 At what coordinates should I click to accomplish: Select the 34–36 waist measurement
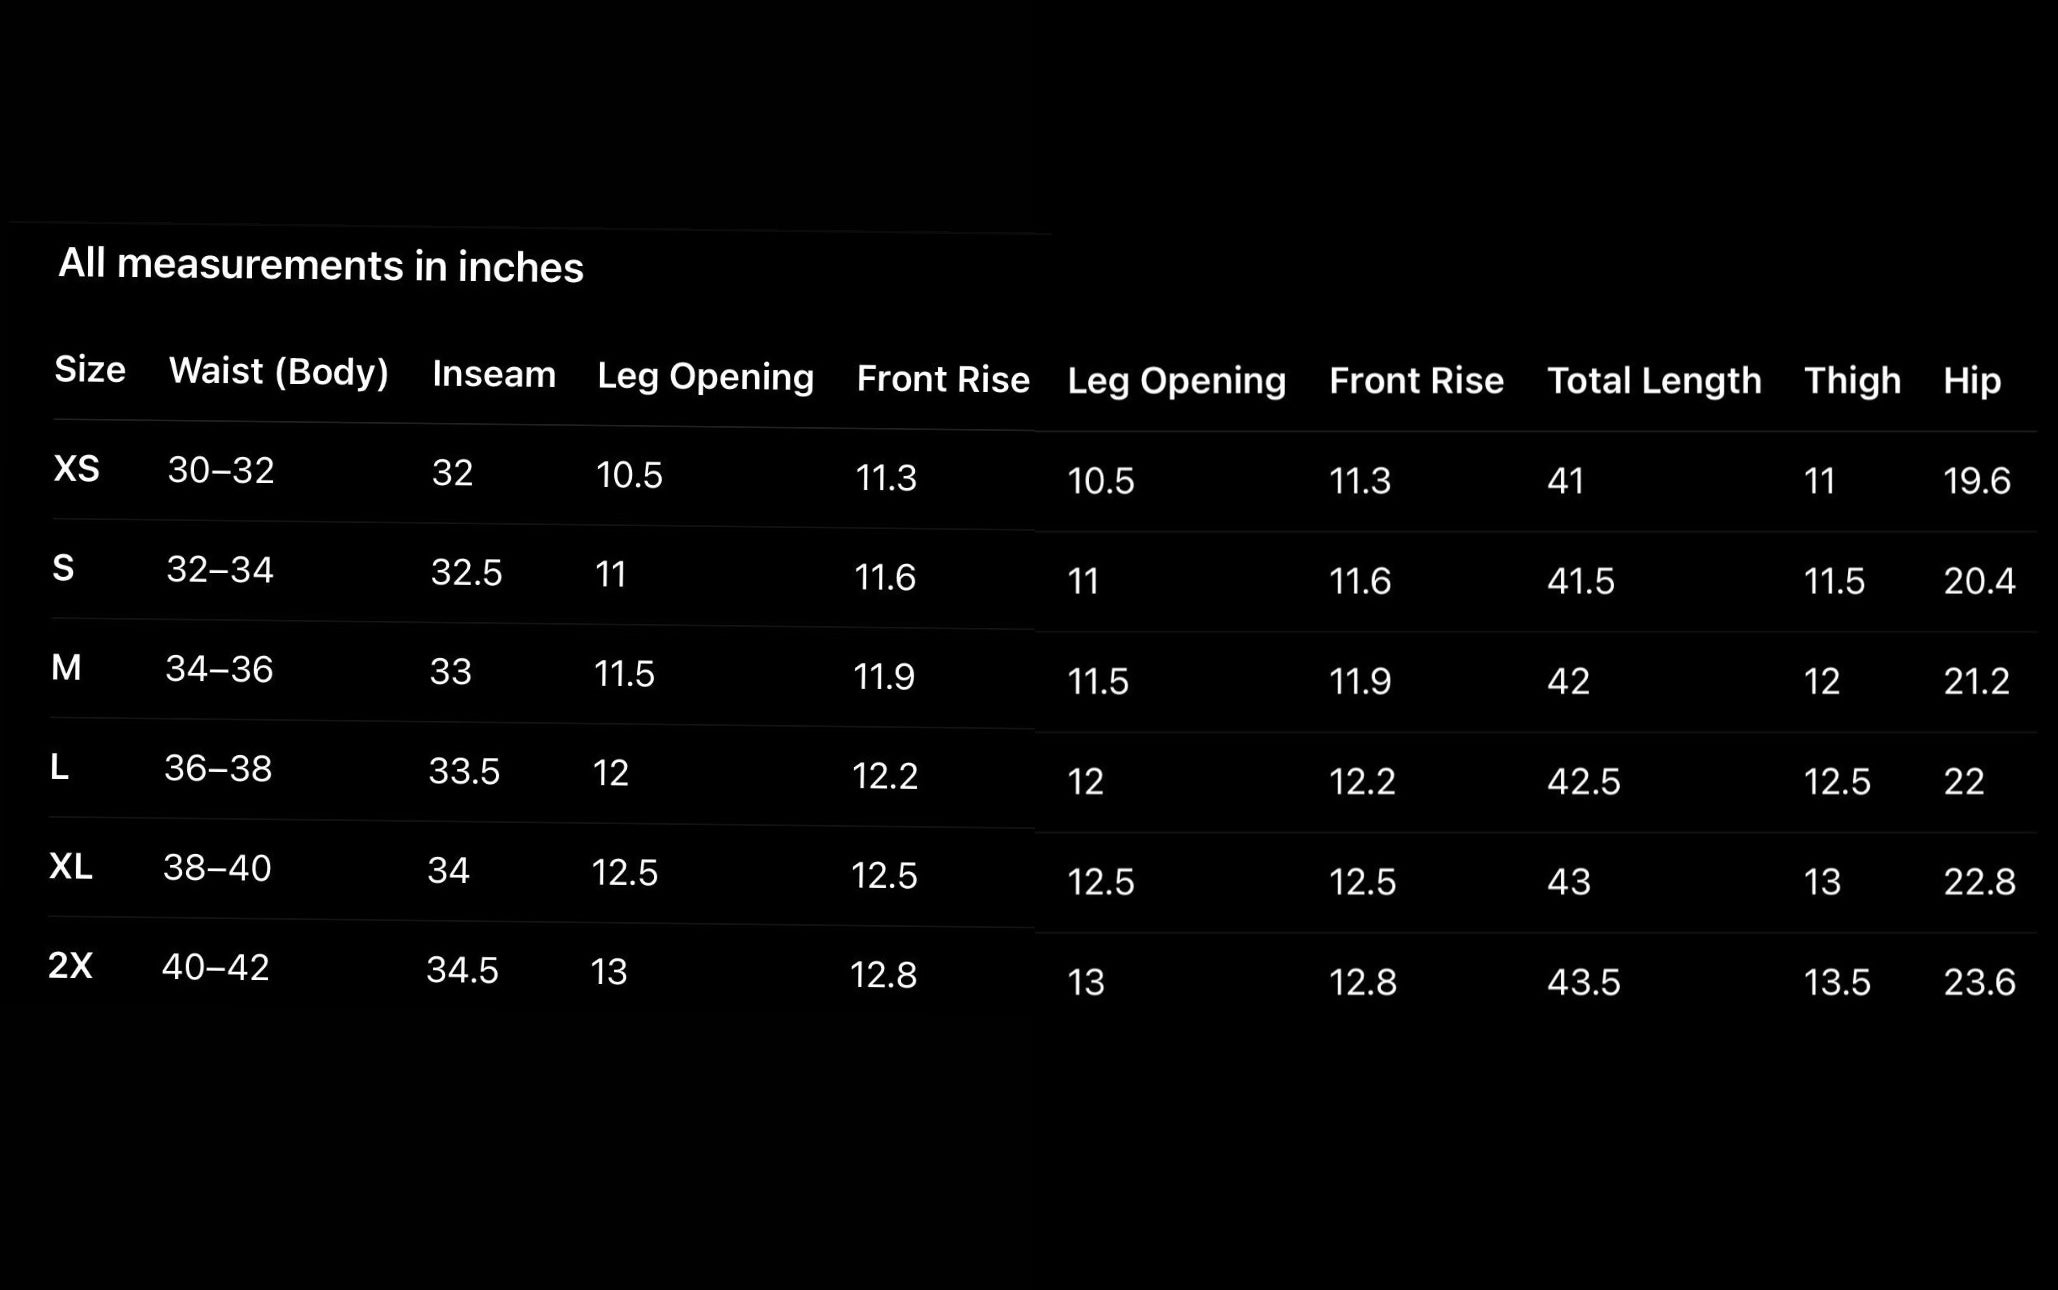click(x=218, y=669)
